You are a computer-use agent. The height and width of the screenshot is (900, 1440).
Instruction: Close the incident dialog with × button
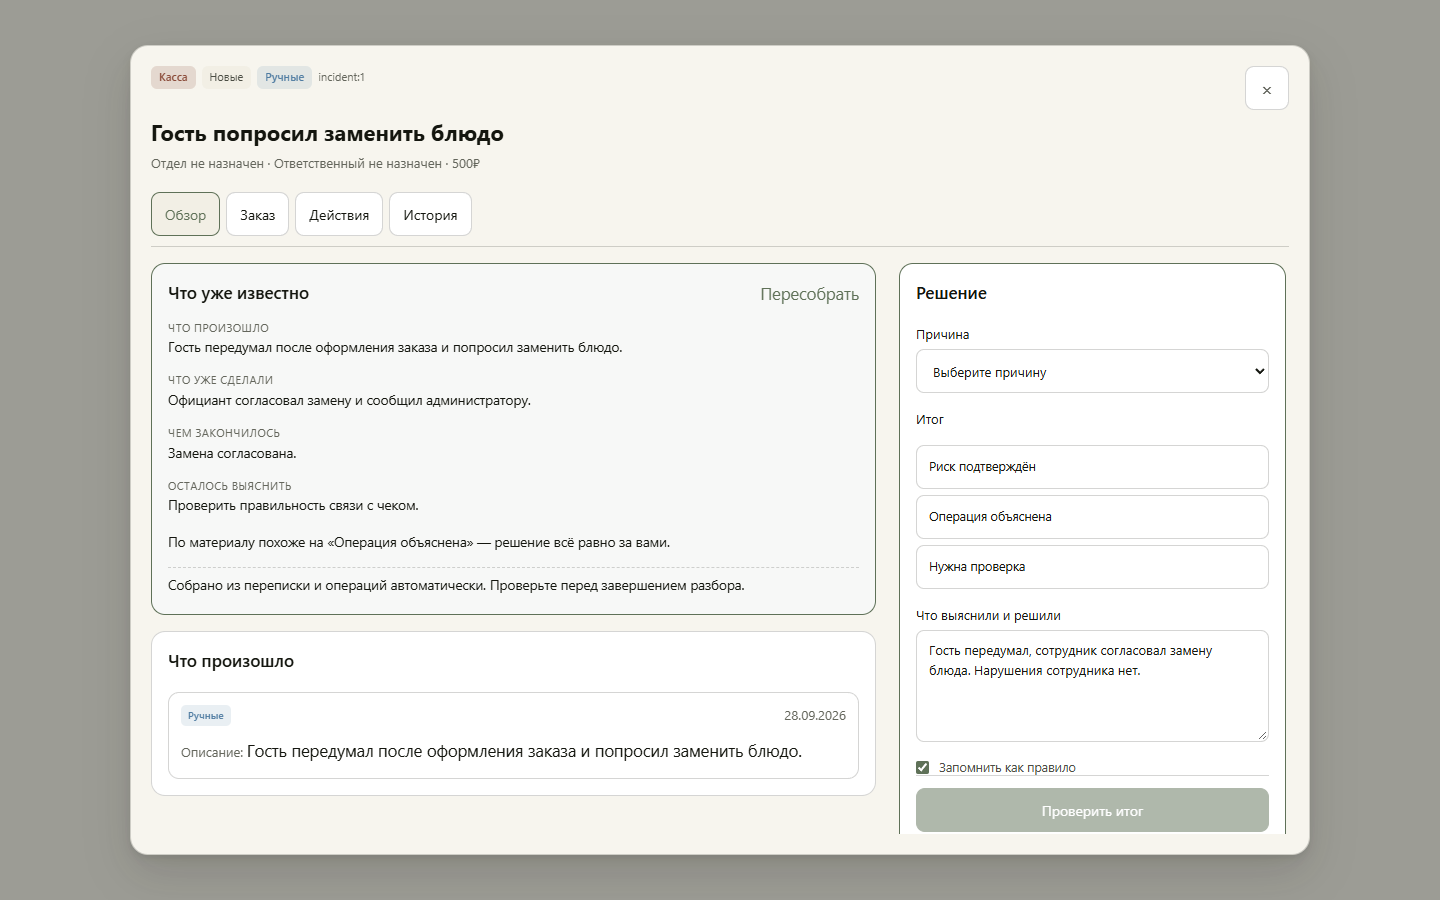click(x=1266, y=88)
